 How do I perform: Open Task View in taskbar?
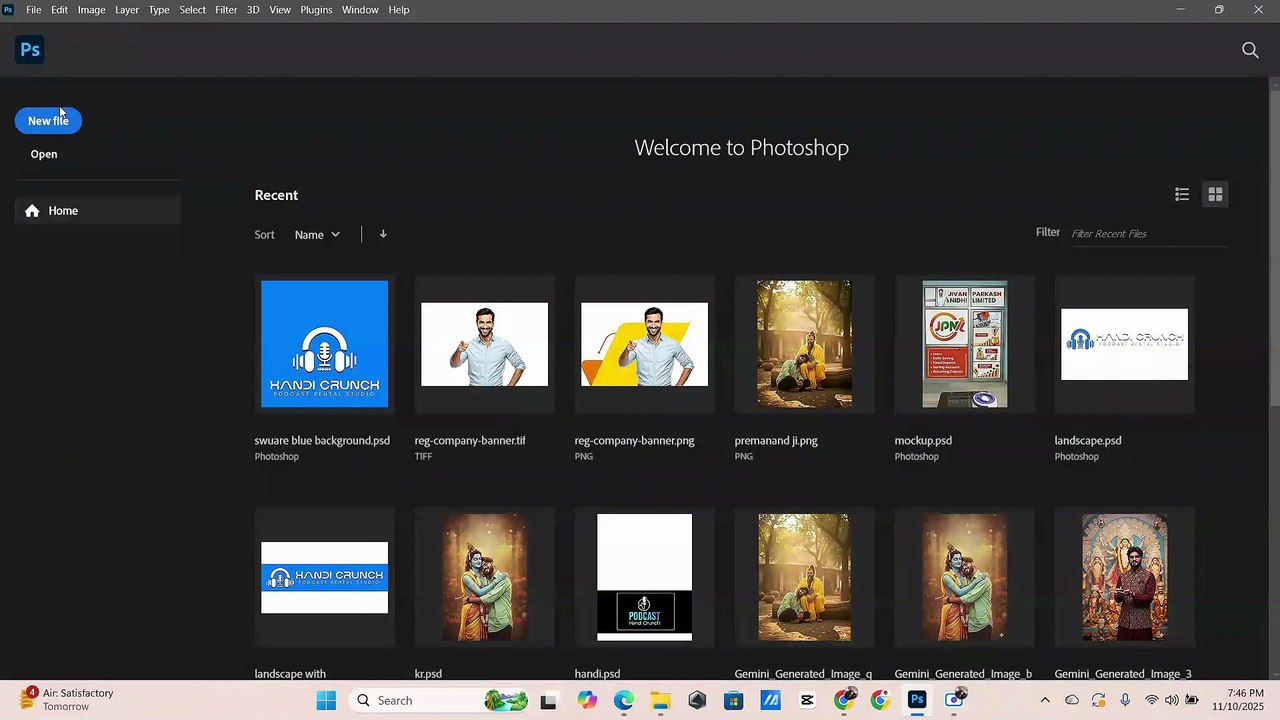pyautogui.click(x=548, y=701)
